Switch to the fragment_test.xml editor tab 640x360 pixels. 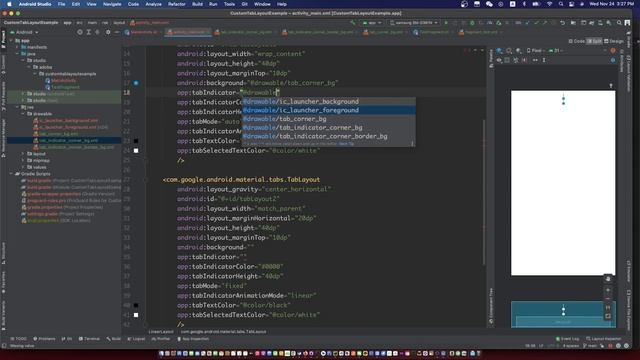[480, 32]
